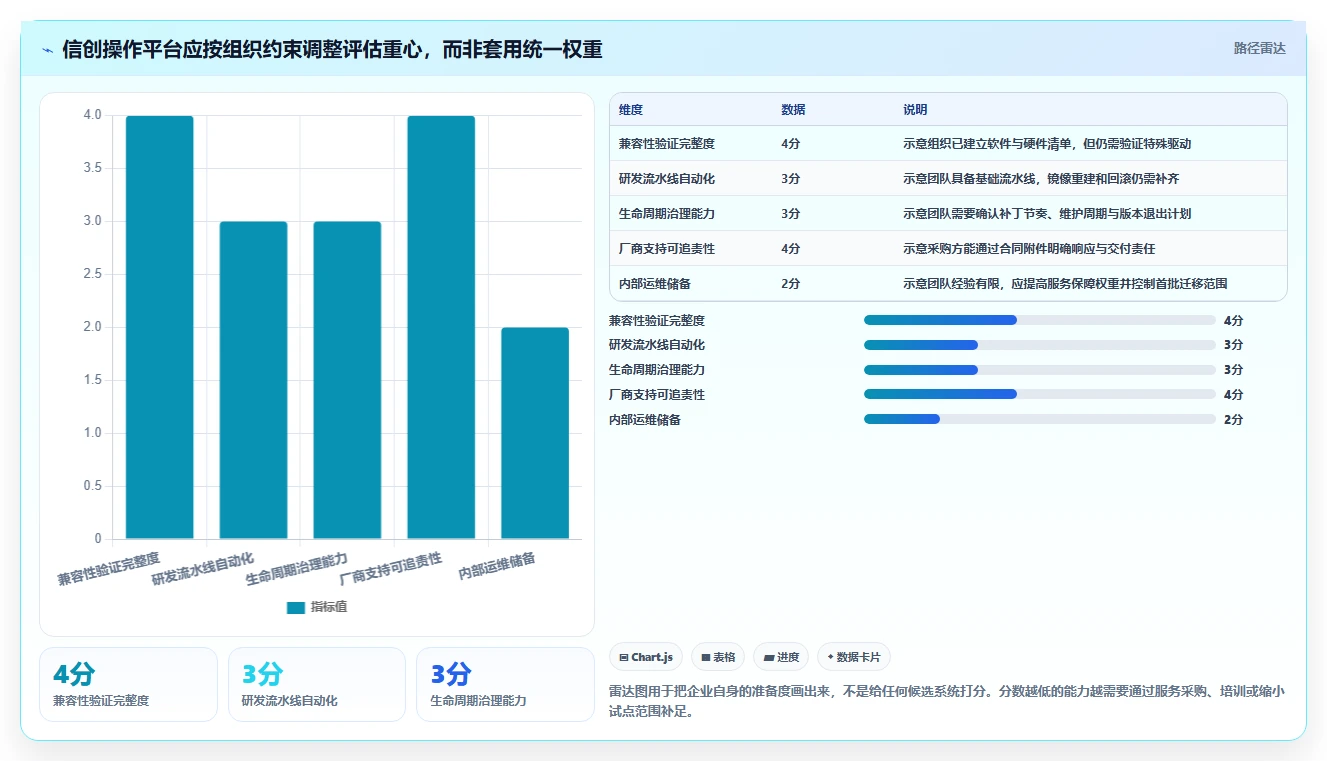Click description 示意团队需要确认补丁节奏
The width and height of the screenshot is (1327, 761).
click(x=1047, y=214)
